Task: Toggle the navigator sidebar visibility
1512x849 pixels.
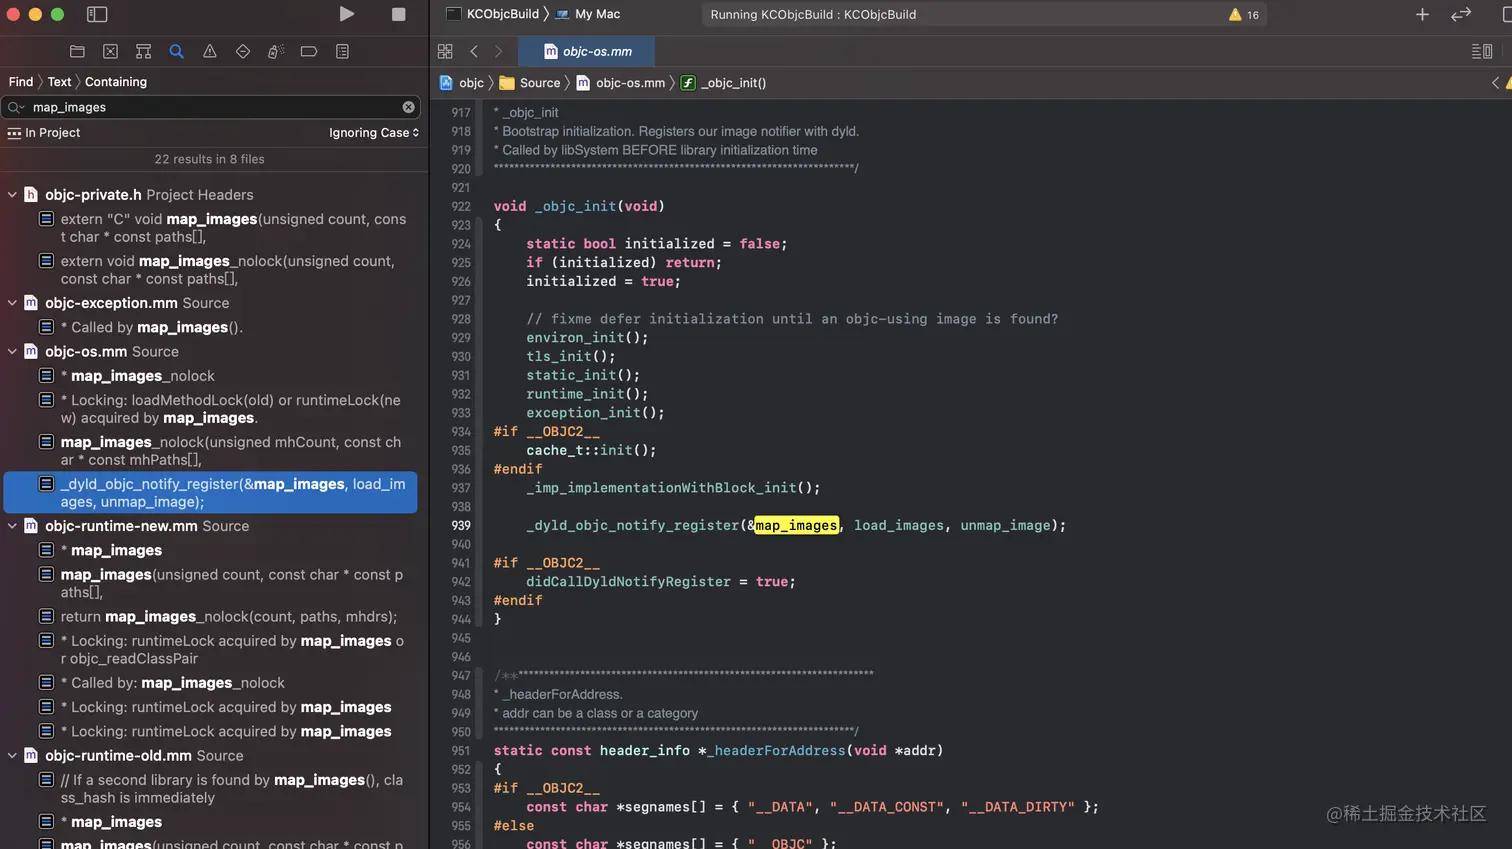Action: [97, 14]
